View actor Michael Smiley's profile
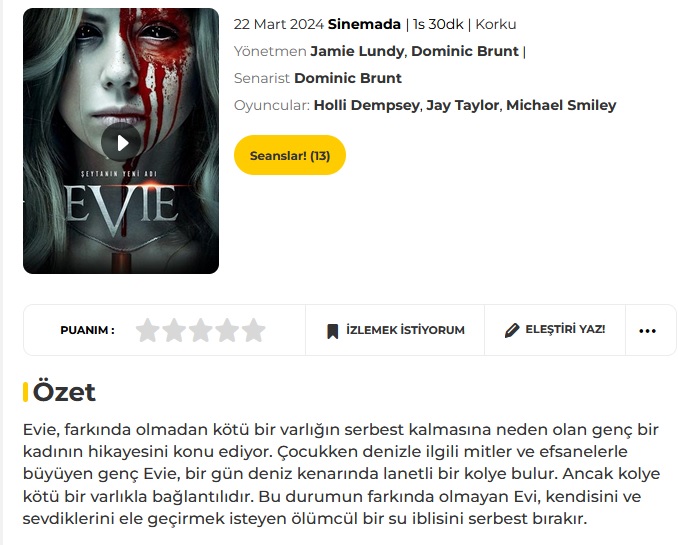This screenshot has width=678, height=545. [x=561, y=105]
